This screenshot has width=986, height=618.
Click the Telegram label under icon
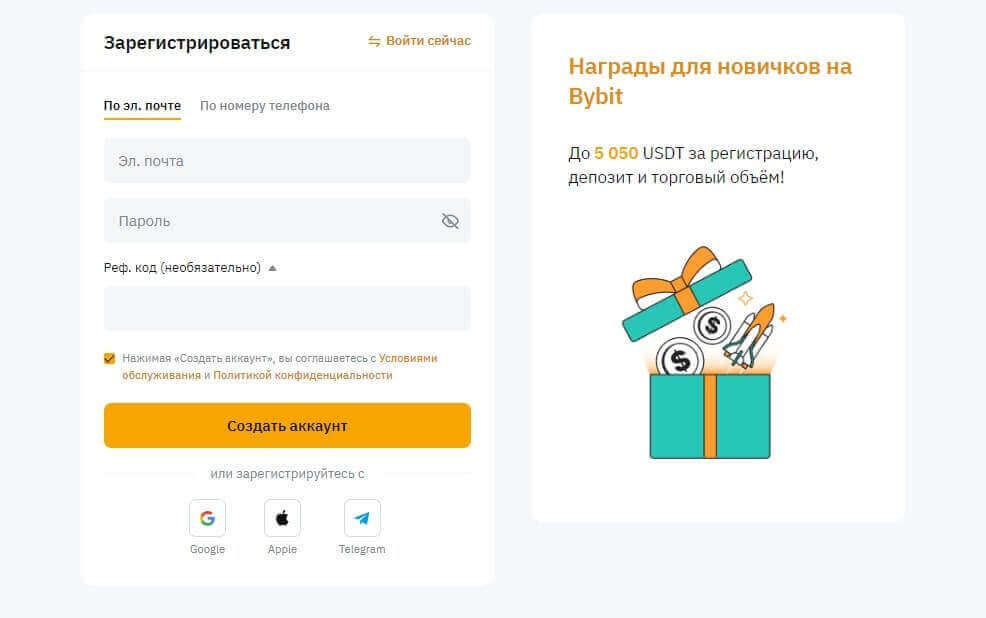(362, 549)
